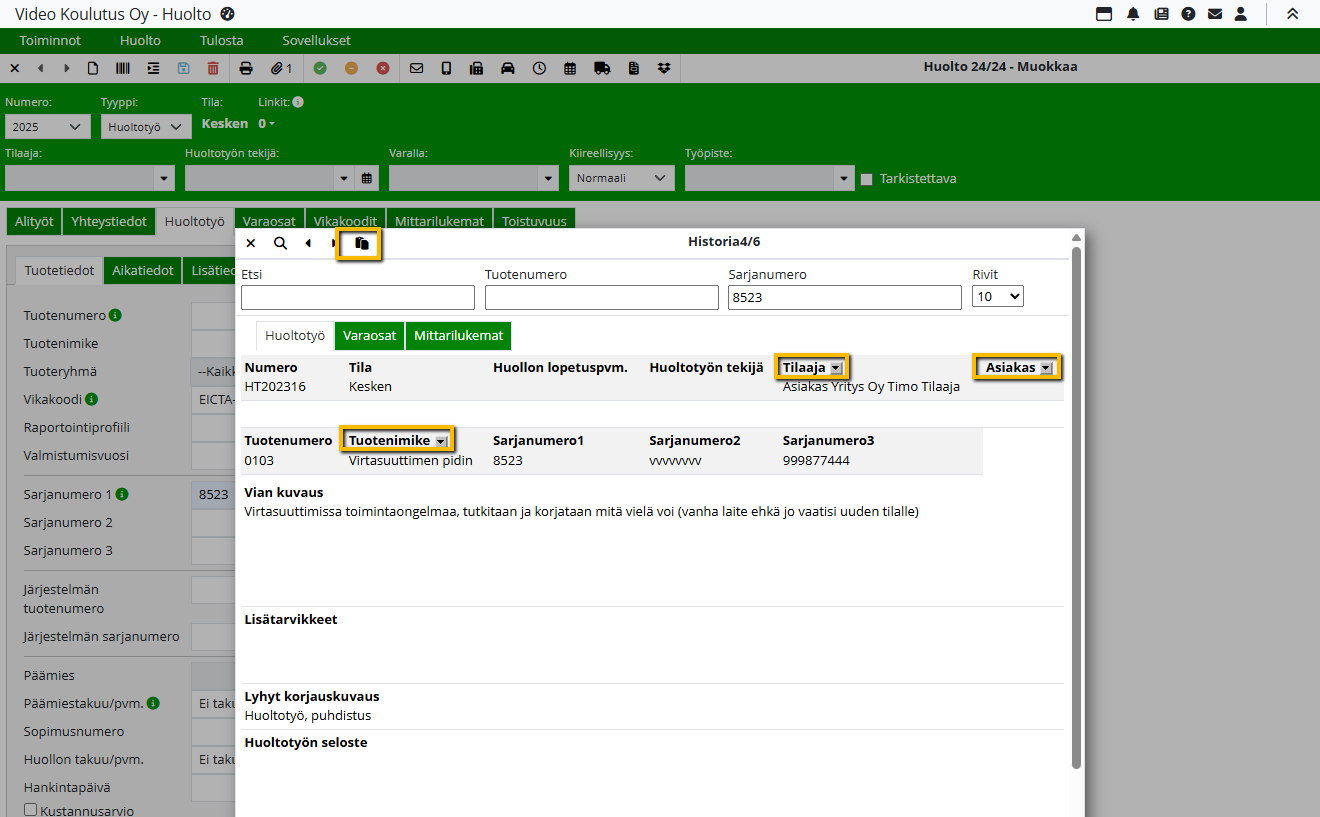Click the green checkmark approve icon

[320, 68]
